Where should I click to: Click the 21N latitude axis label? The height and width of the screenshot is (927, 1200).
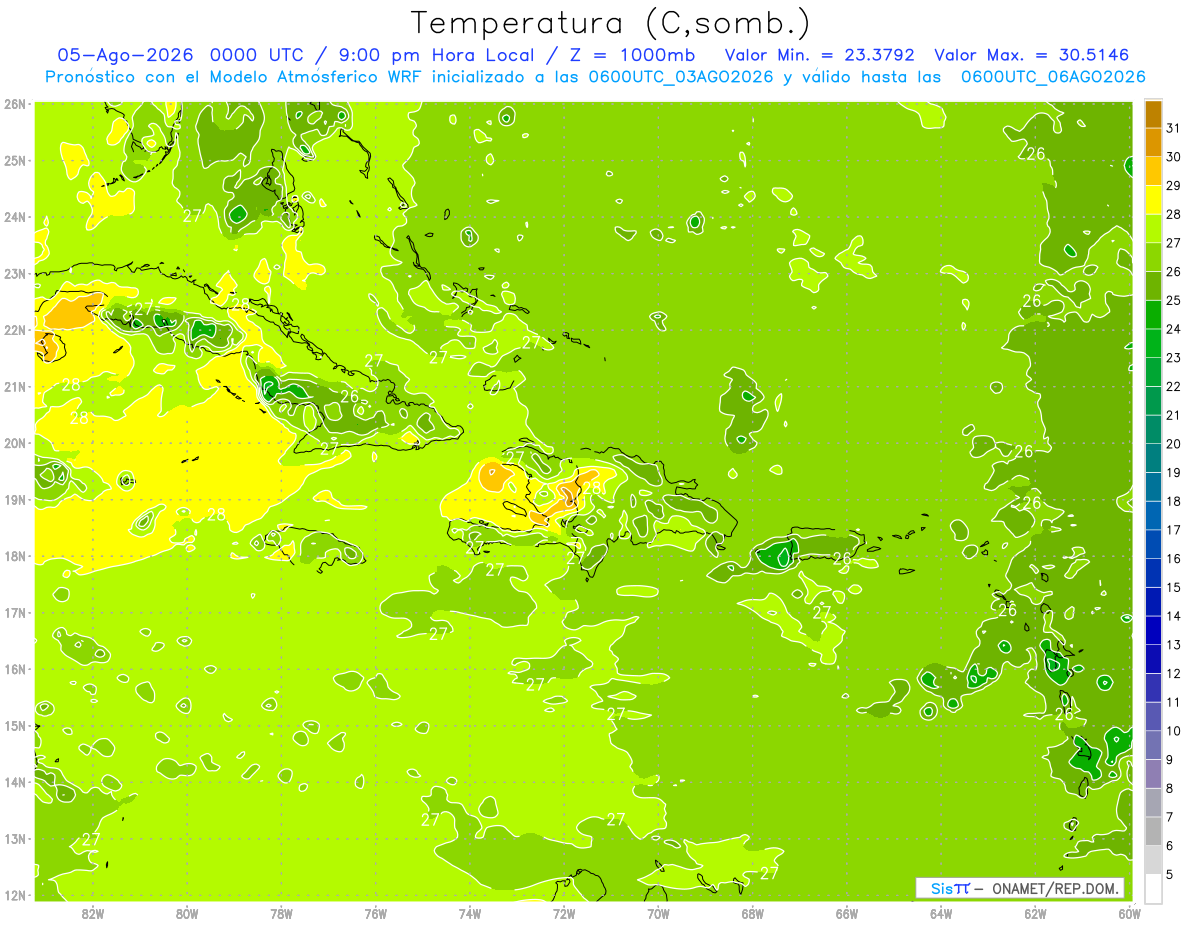point(14,387)
